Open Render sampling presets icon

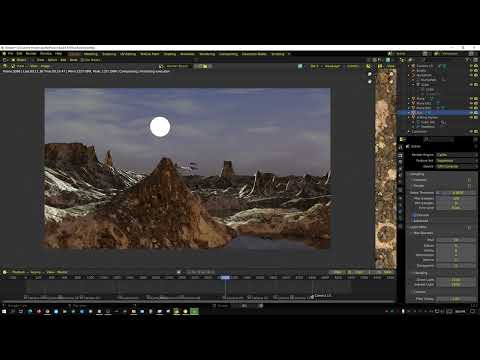(x=469, y=186)
